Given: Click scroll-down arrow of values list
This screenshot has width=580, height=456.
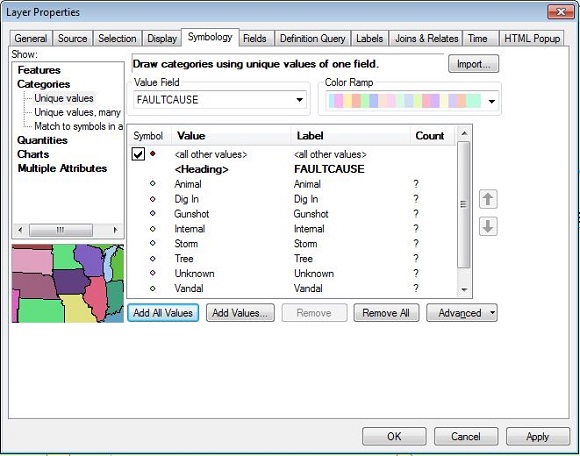Looking at the screenshot, I should 464,290.
